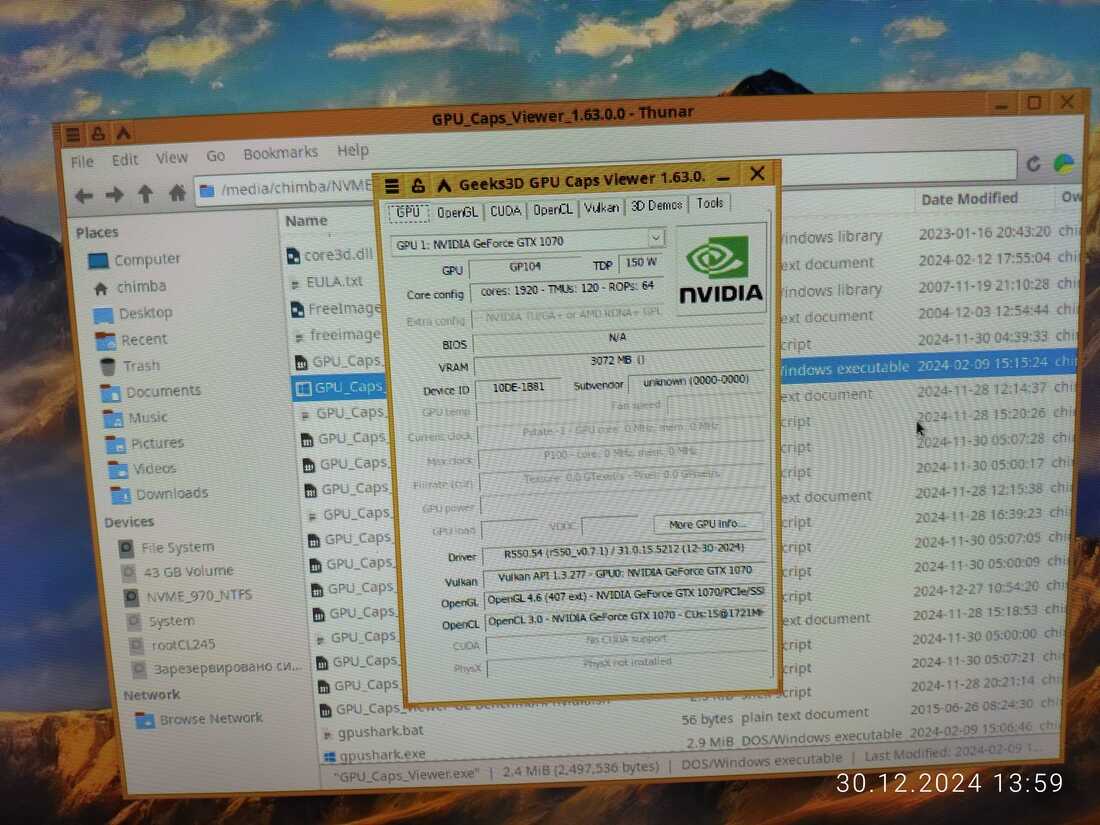Open rootCL245 volume in Devices
Image resolution: width=1100 pixels, height=825 pixels.
tap(174, 644)
